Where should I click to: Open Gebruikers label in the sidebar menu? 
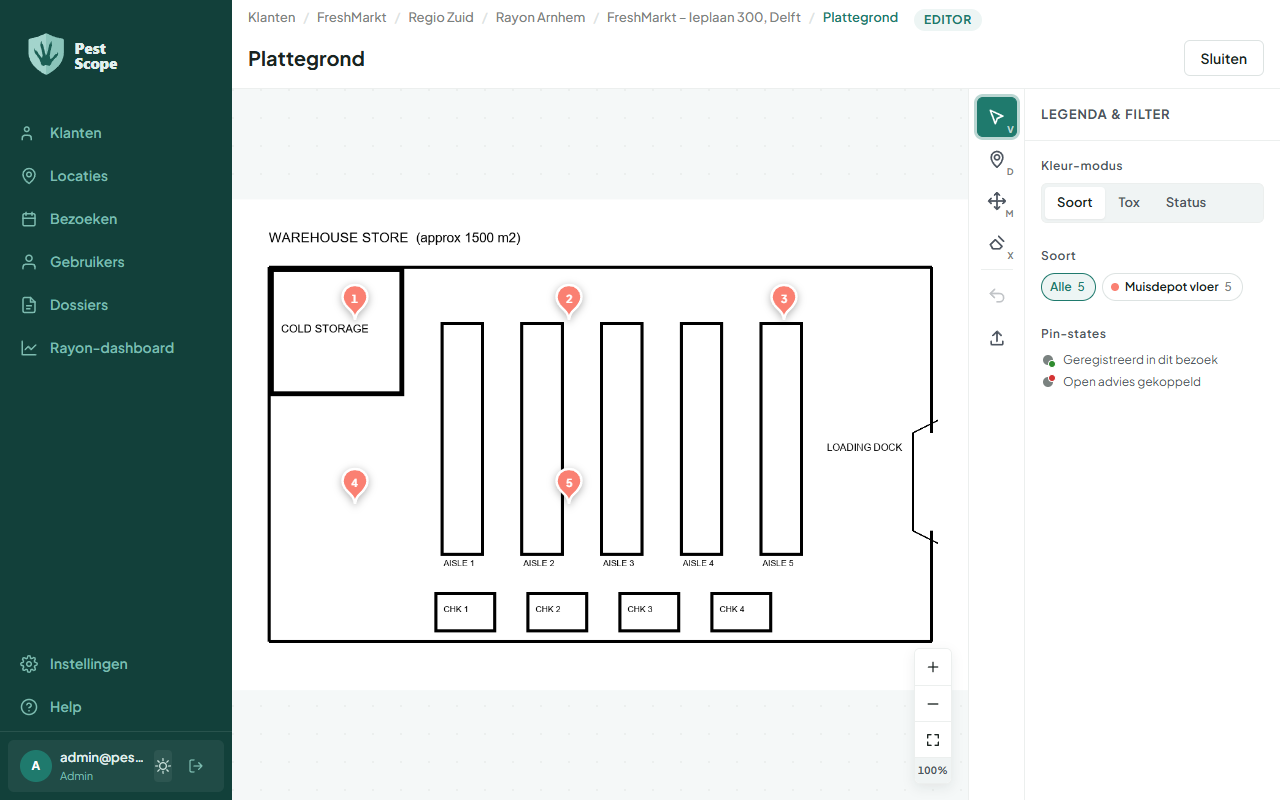87,262
